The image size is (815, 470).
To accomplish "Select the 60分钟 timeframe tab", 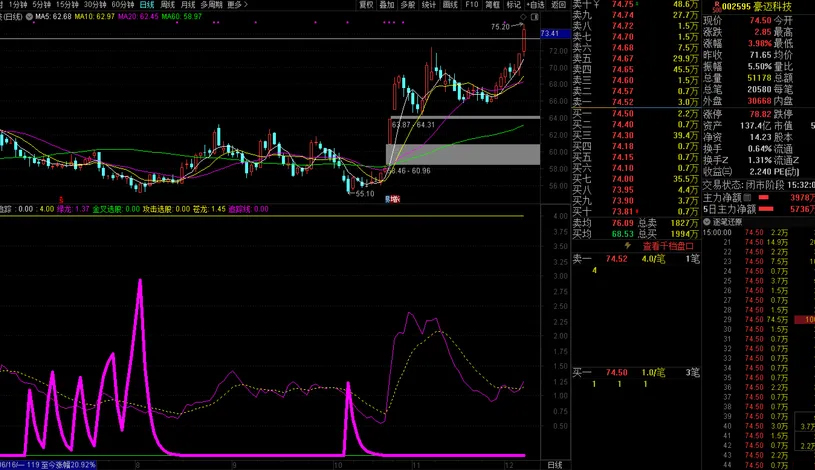I will 122,5.
